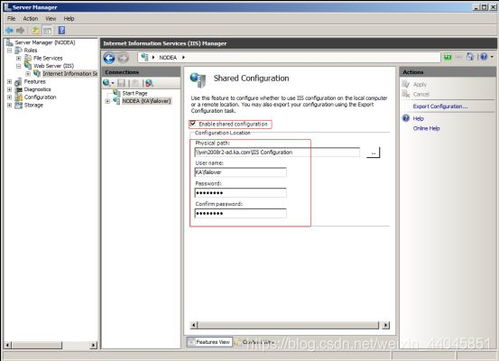The image size is (499, 361).
Task: Select Server Manager (NODEA) root node
Action: [x=45, y=43]
